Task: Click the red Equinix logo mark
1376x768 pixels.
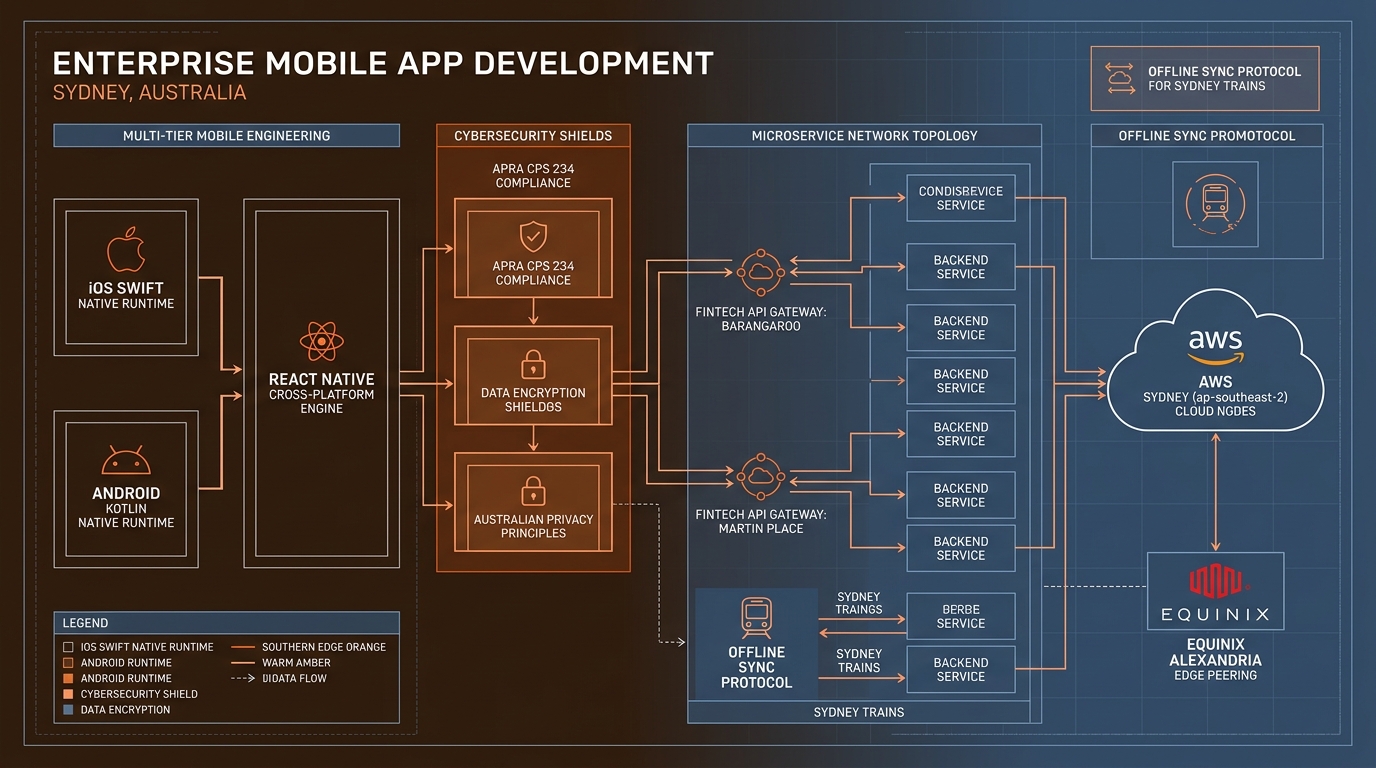Action: click(1215, 582)
